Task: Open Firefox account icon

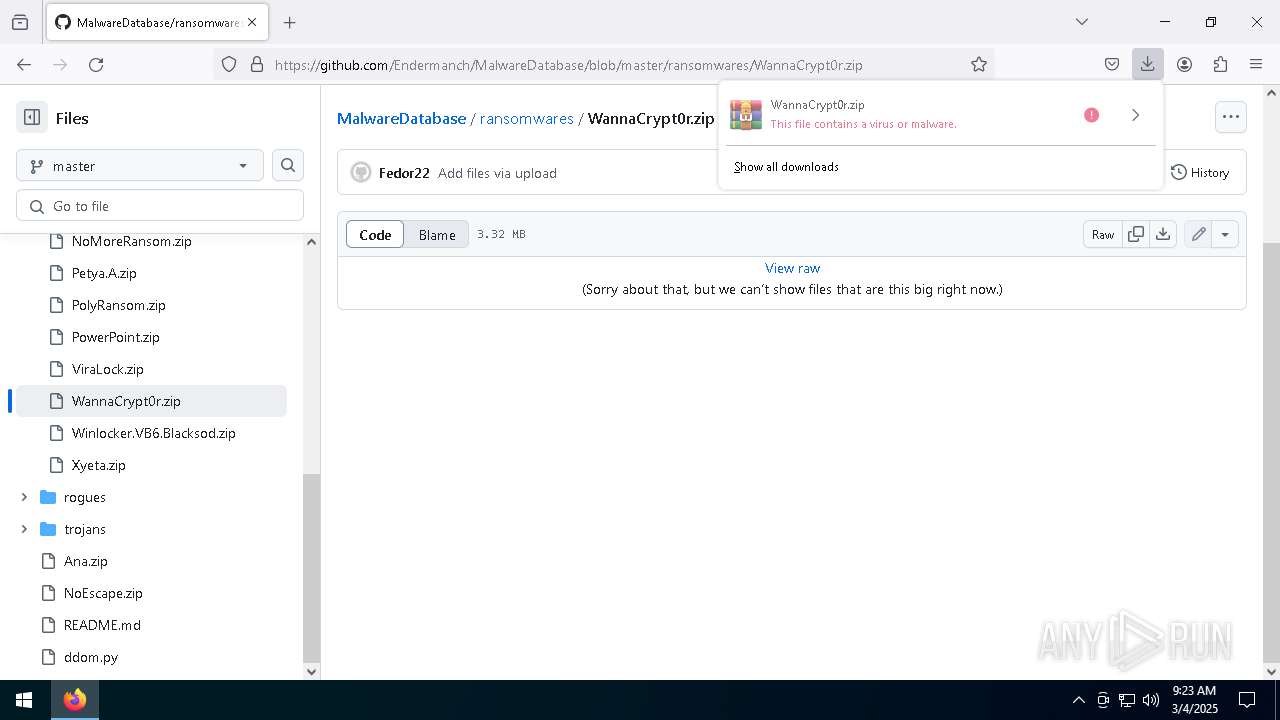Action: [x=1184, y=64]
